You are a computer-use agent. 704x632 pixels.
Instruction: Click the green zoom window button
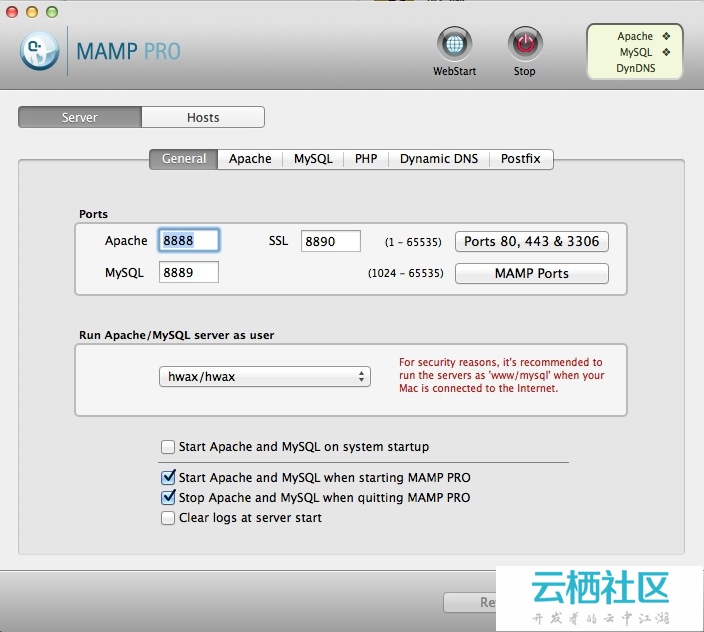point(52,12)
